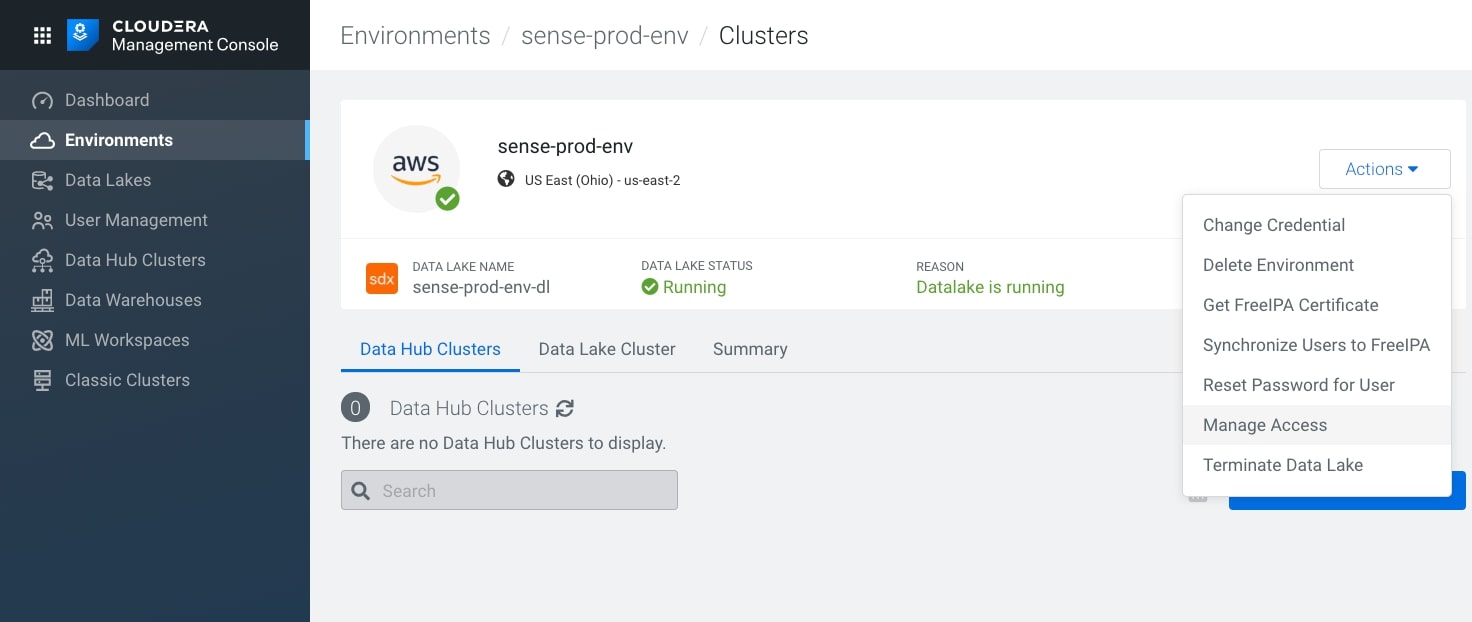Open Data Warehouses page
Image resolution: width=1472 pixels, height=622 pixels.
[155, 300]
